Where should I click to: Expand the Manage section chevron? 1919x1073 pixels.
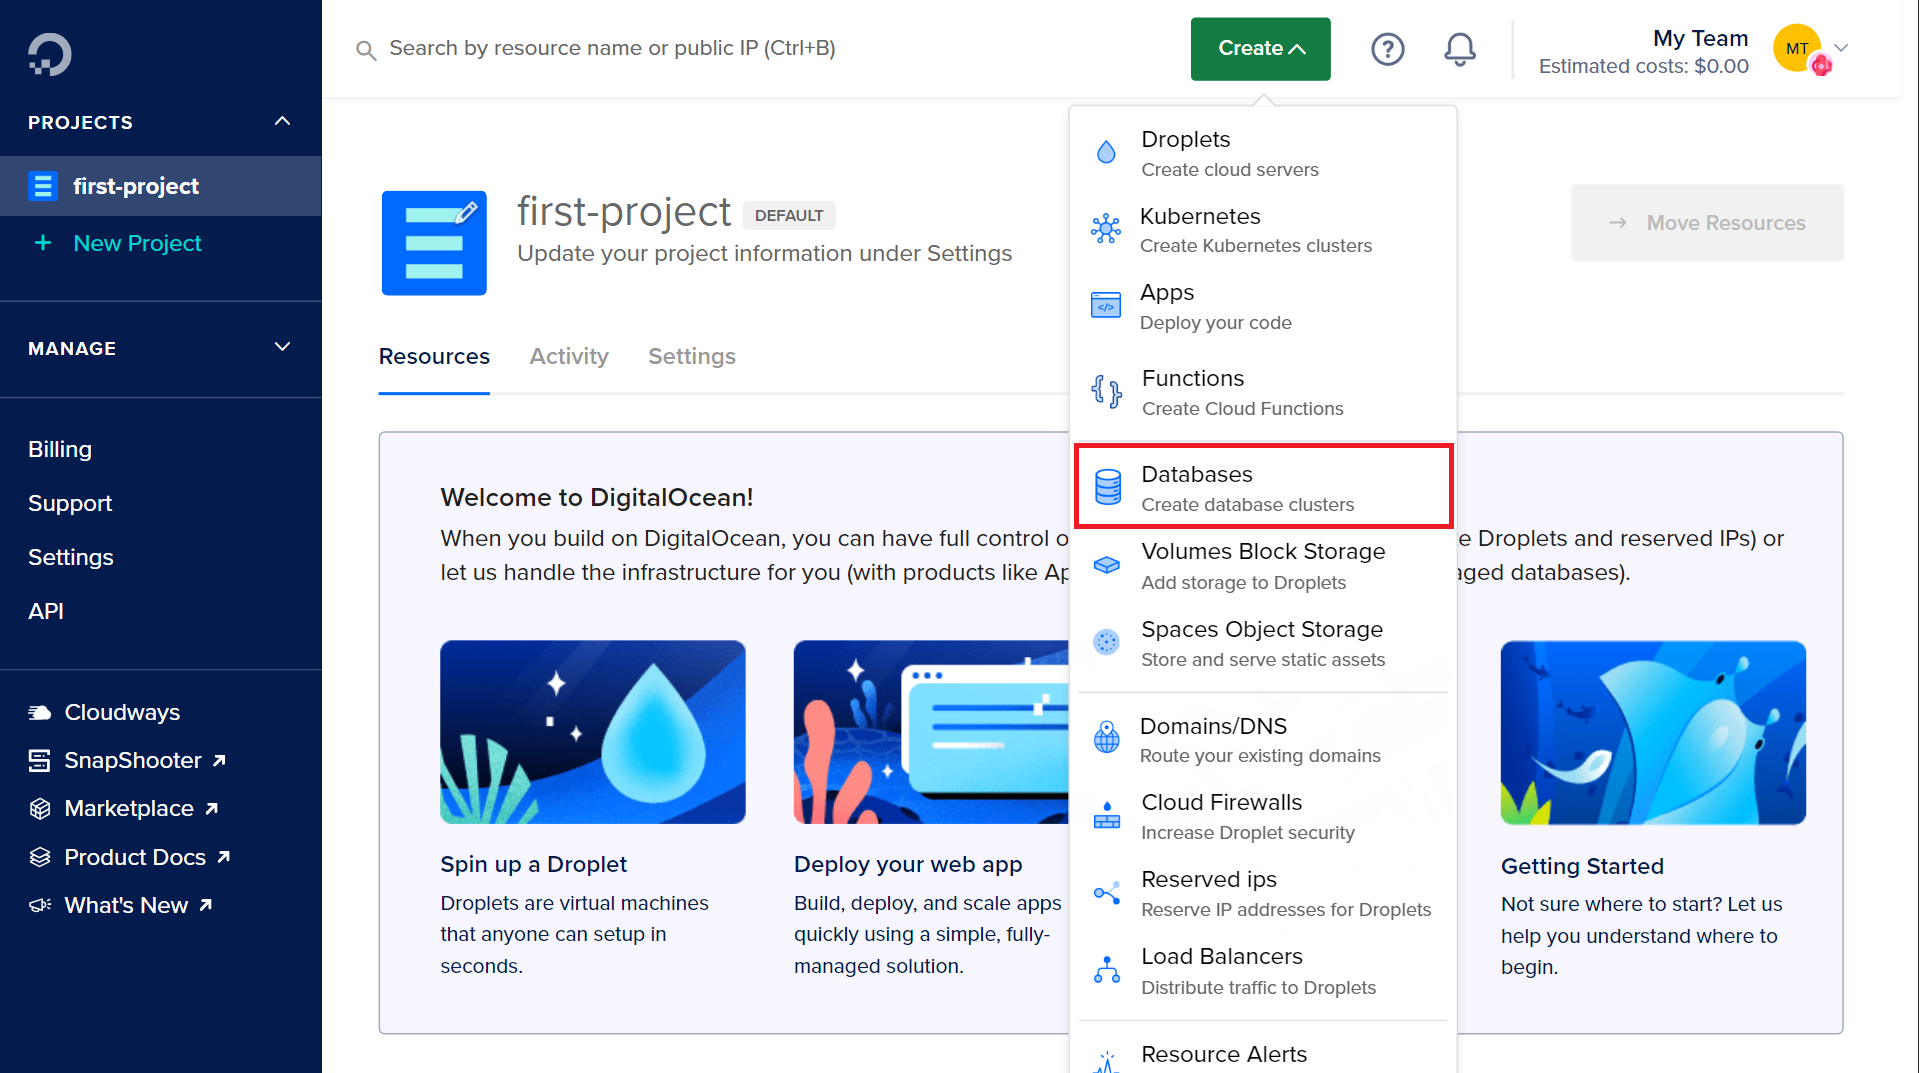[282, 347]
